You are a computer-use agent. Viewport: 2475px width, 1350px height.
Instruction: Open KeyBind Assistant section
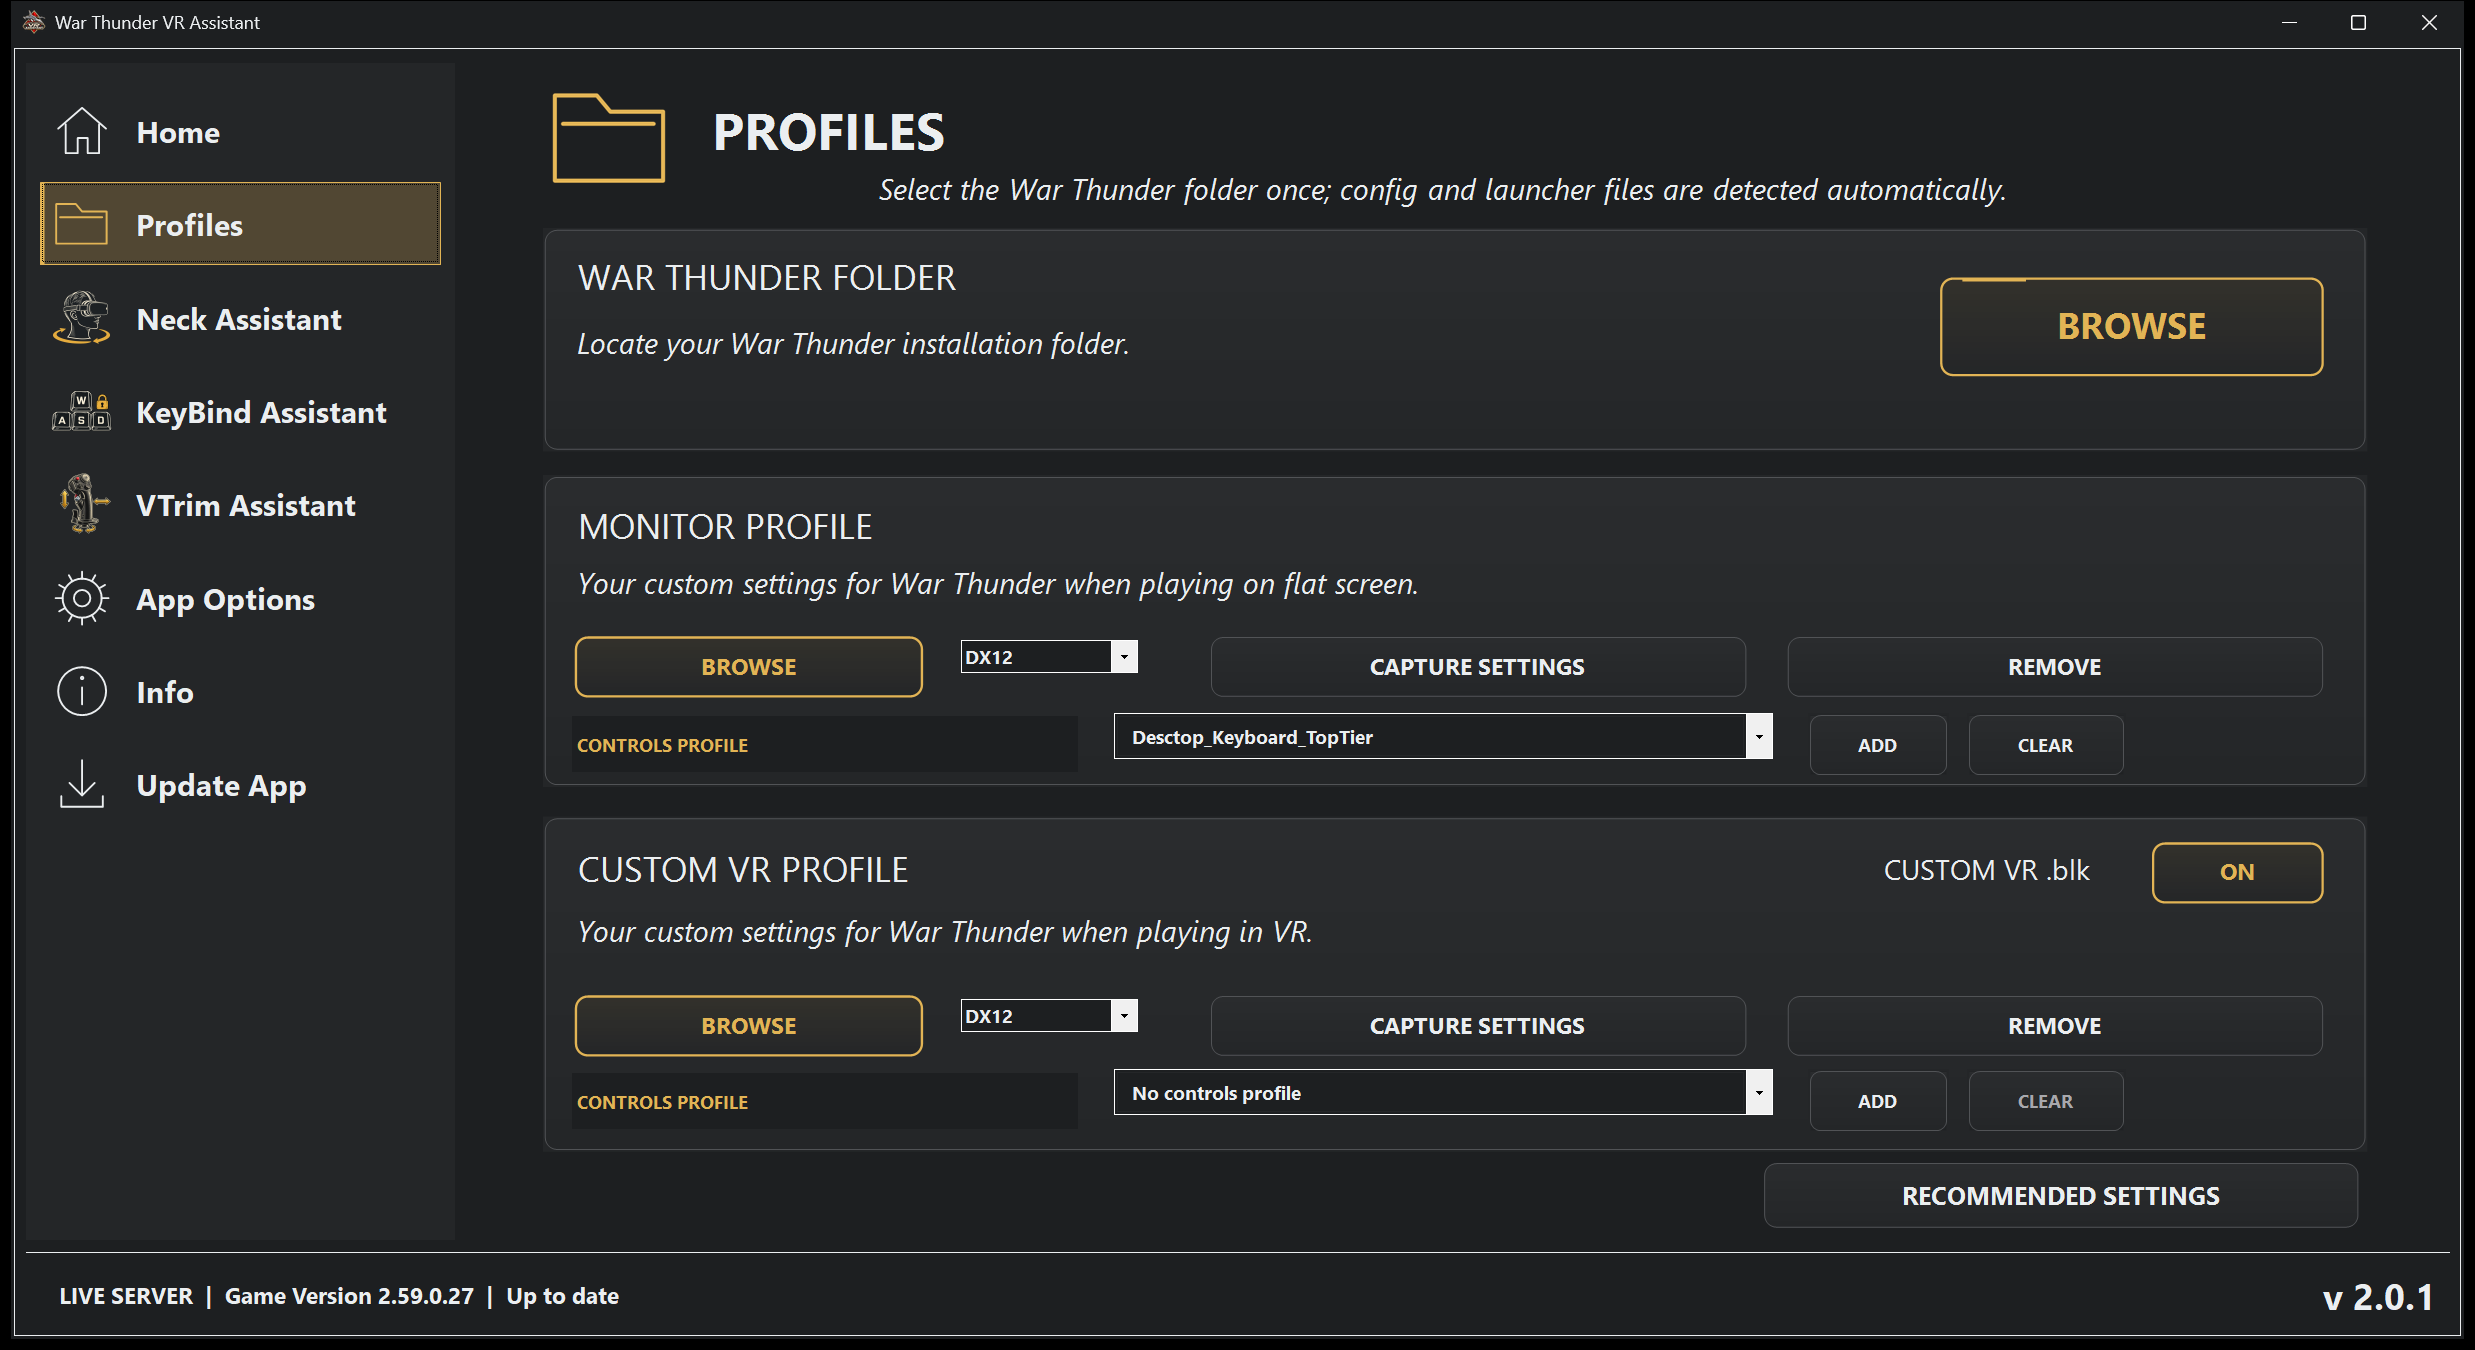click(240, 411)
